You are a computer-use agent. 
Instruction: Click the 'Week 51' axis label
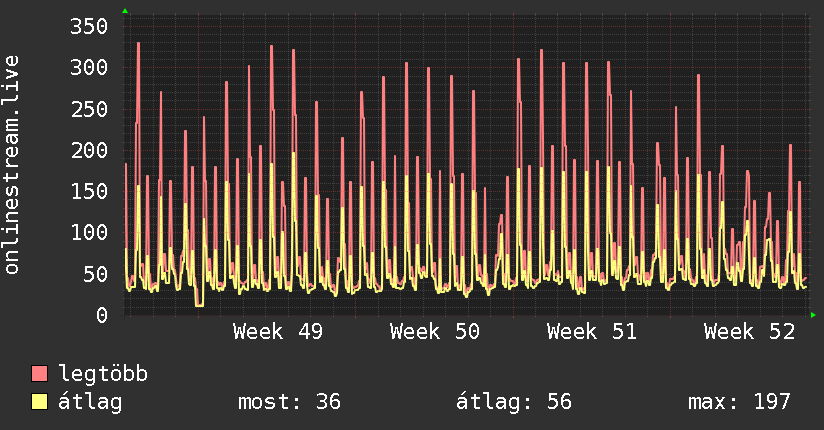tap(592, 332)
